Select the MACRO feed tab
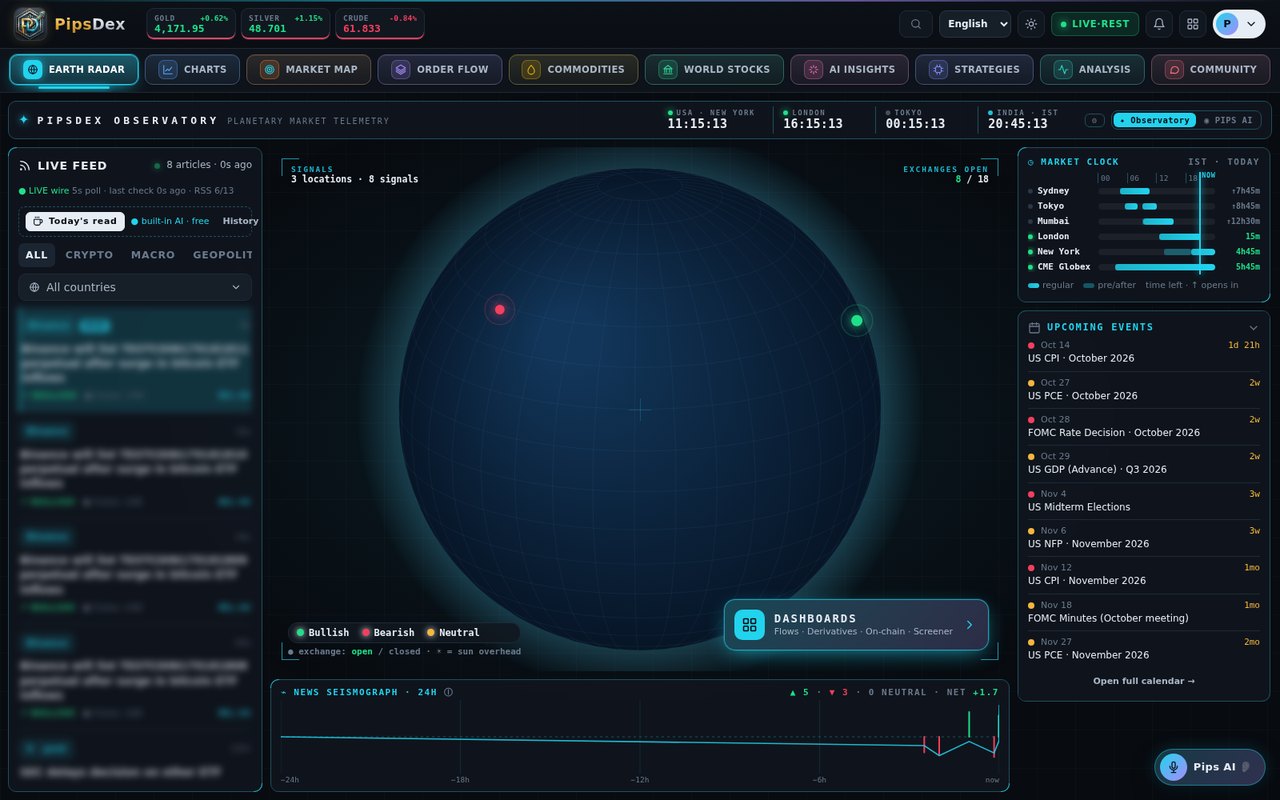Screen dimensions: 1280x800 [153, 255]
